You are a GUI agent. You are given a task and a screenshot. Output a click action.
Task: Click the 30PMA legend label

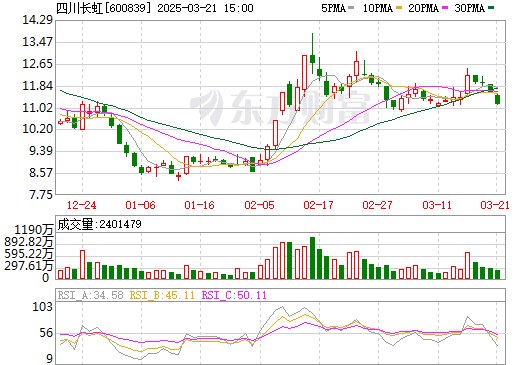coord(469,8)
